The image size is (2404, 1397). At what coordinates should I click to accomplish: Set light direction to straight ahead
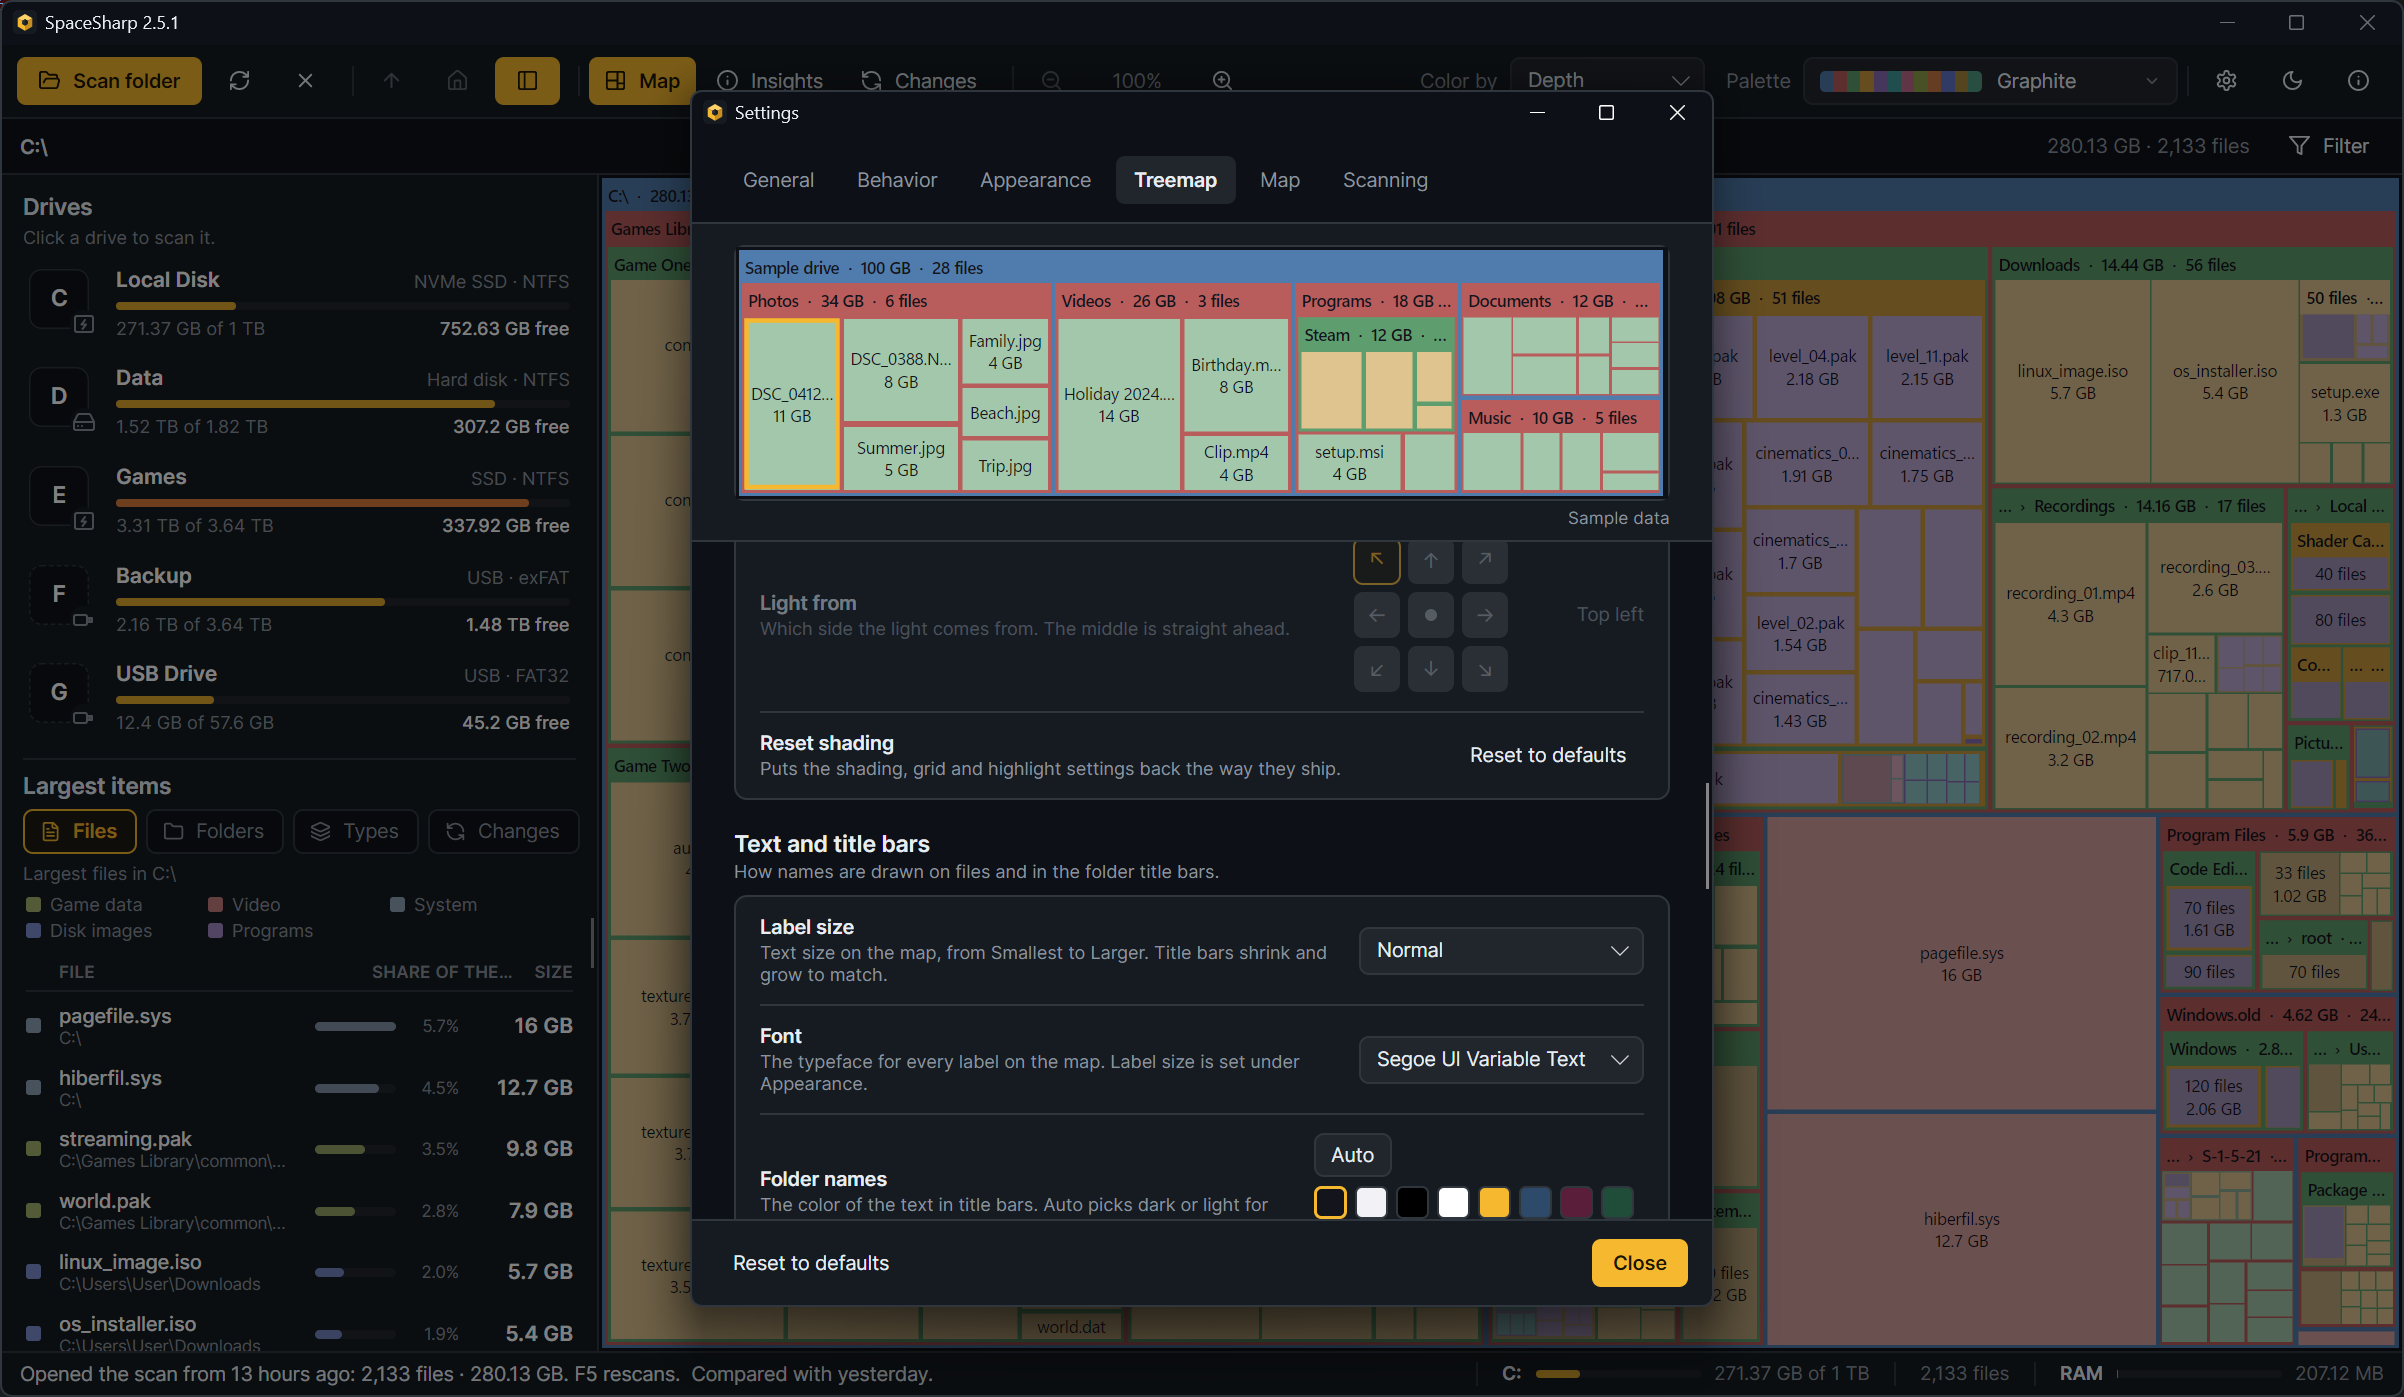pos(1431,615)
